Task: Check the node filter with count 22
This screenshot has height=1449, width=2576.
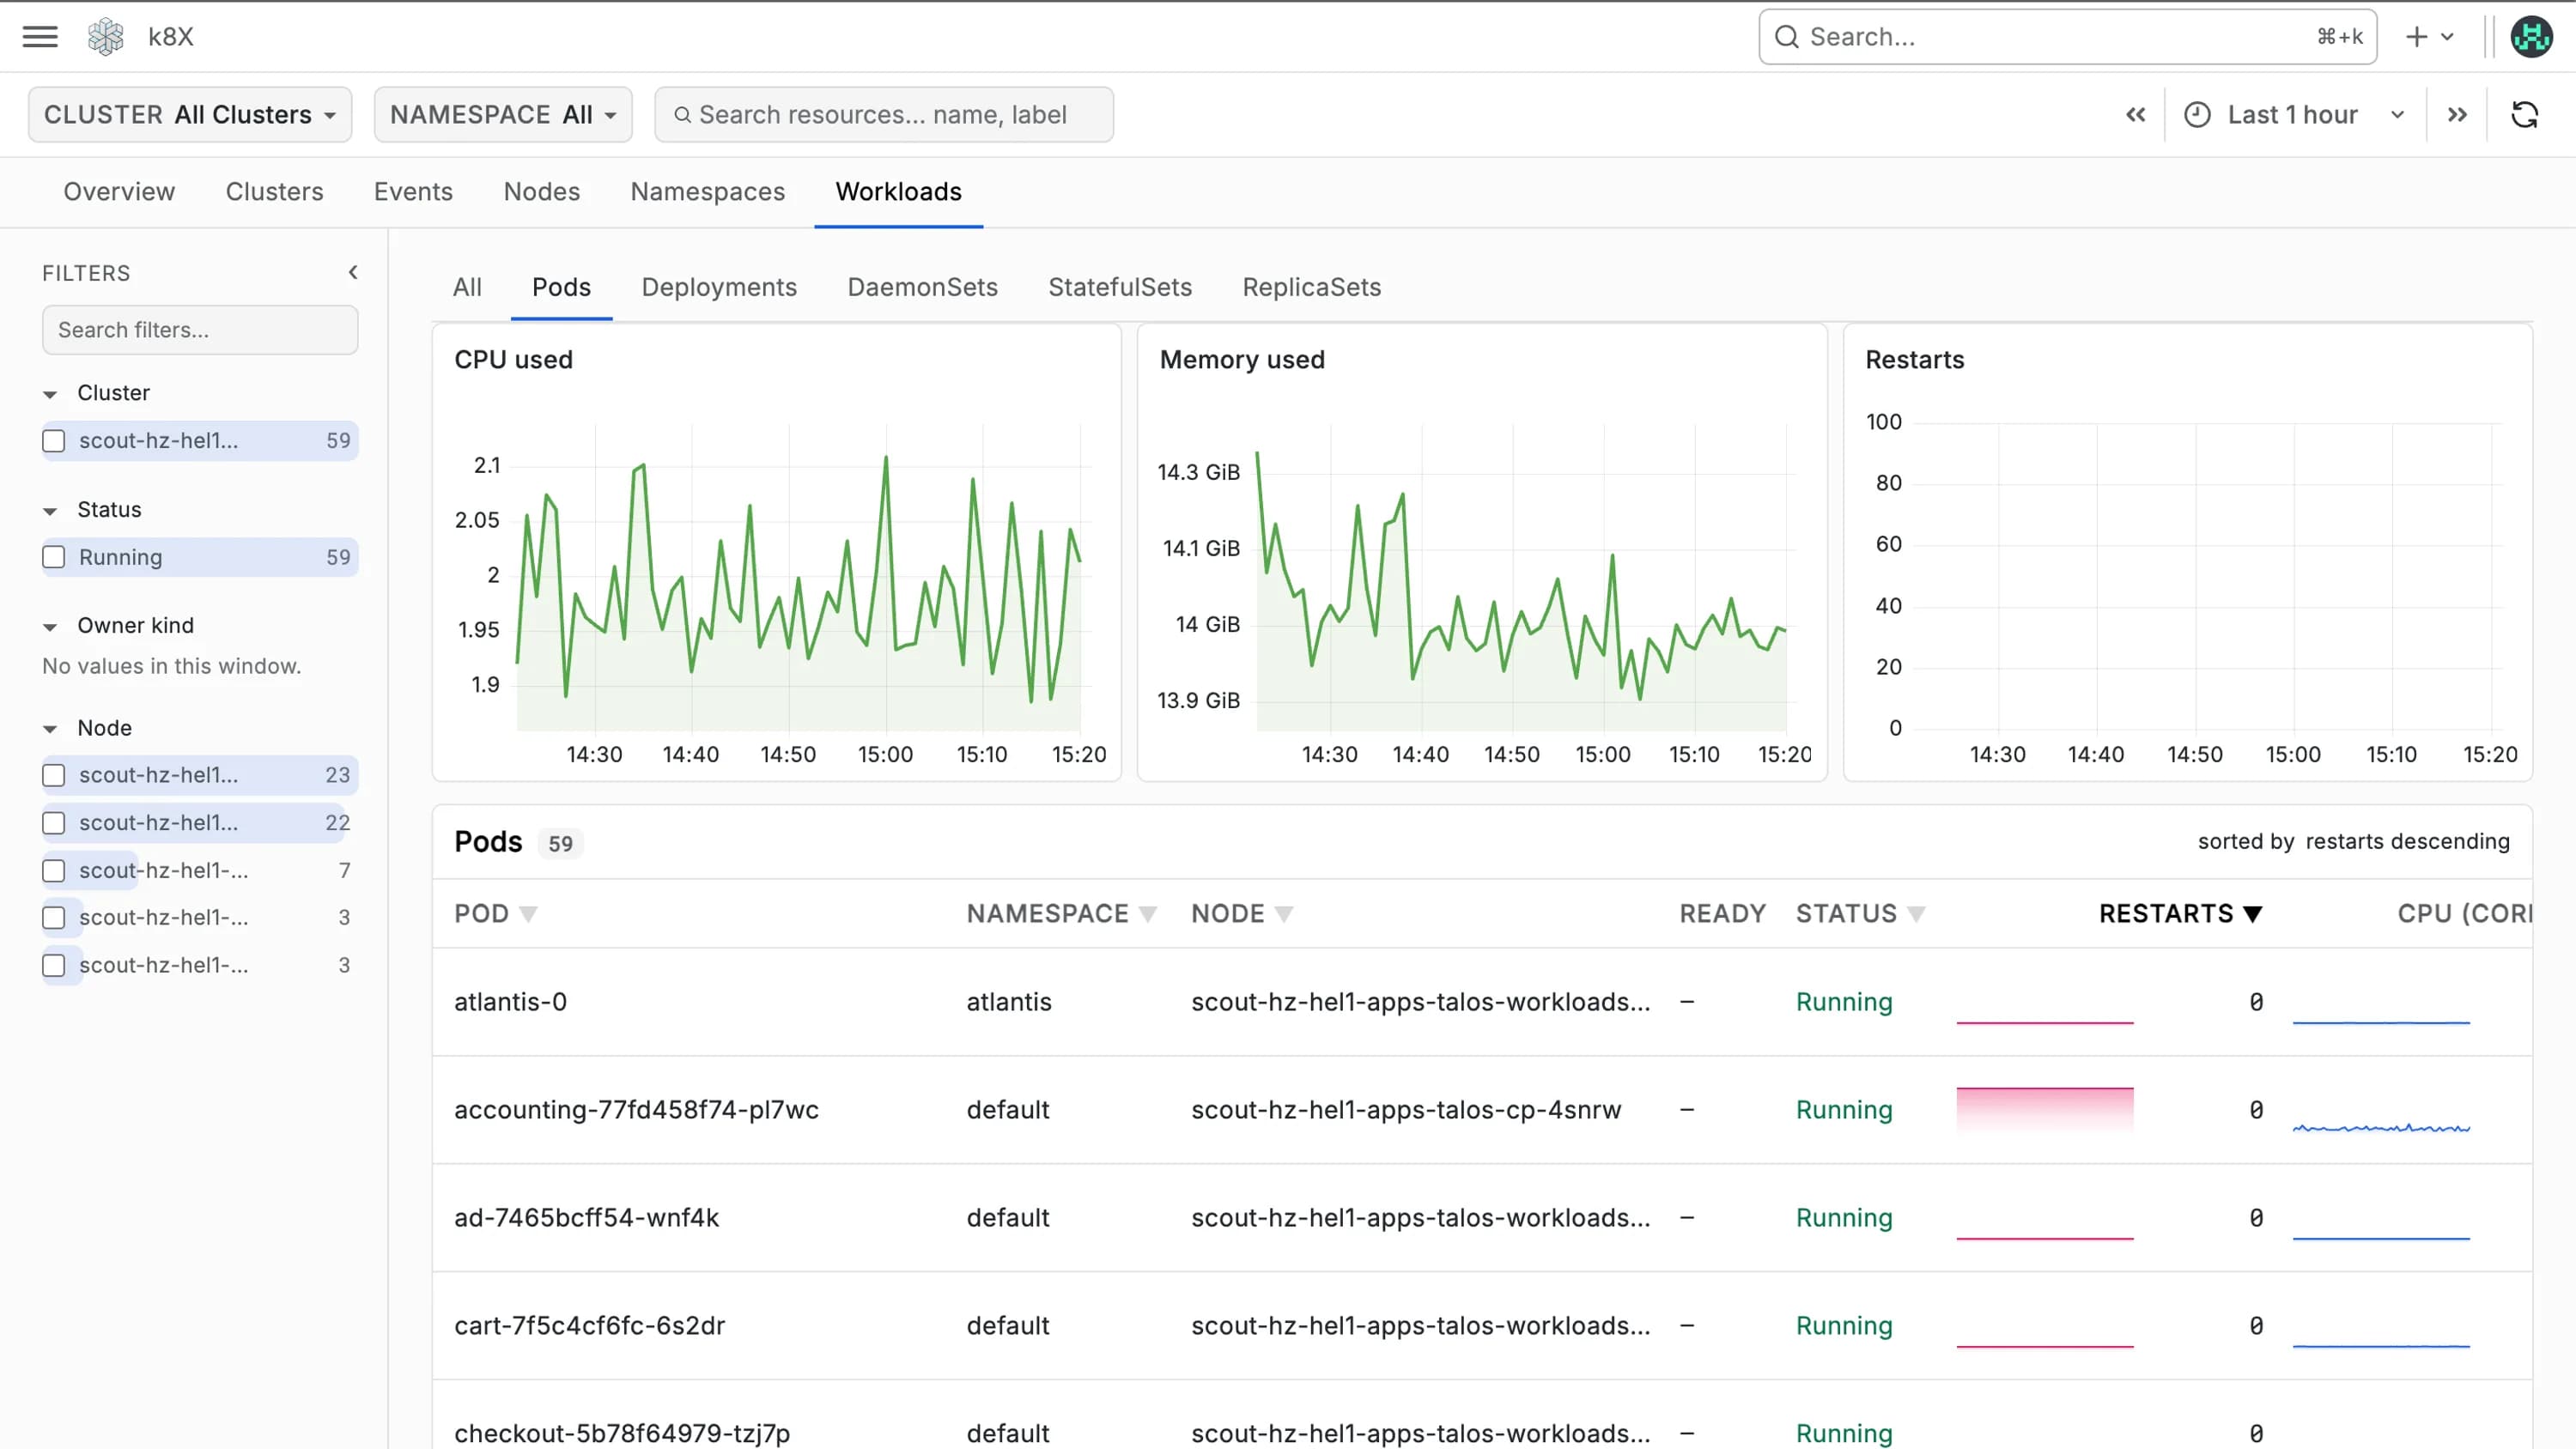Action: pos(54,823)
